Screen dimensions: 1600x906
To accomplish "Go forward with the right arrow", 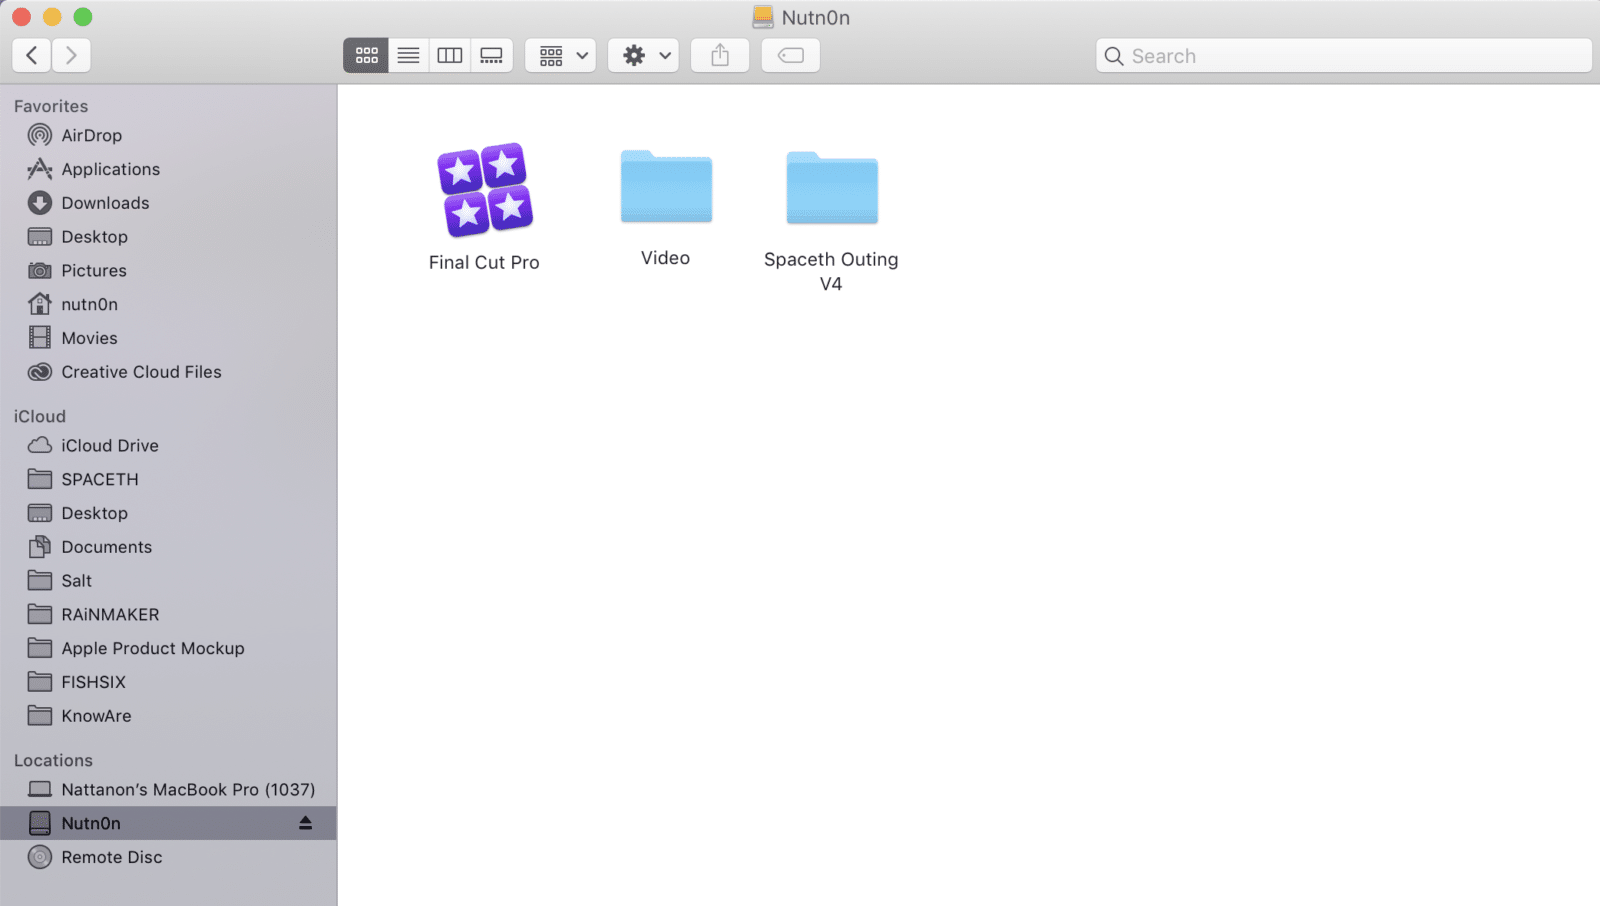I will [71, 56].
